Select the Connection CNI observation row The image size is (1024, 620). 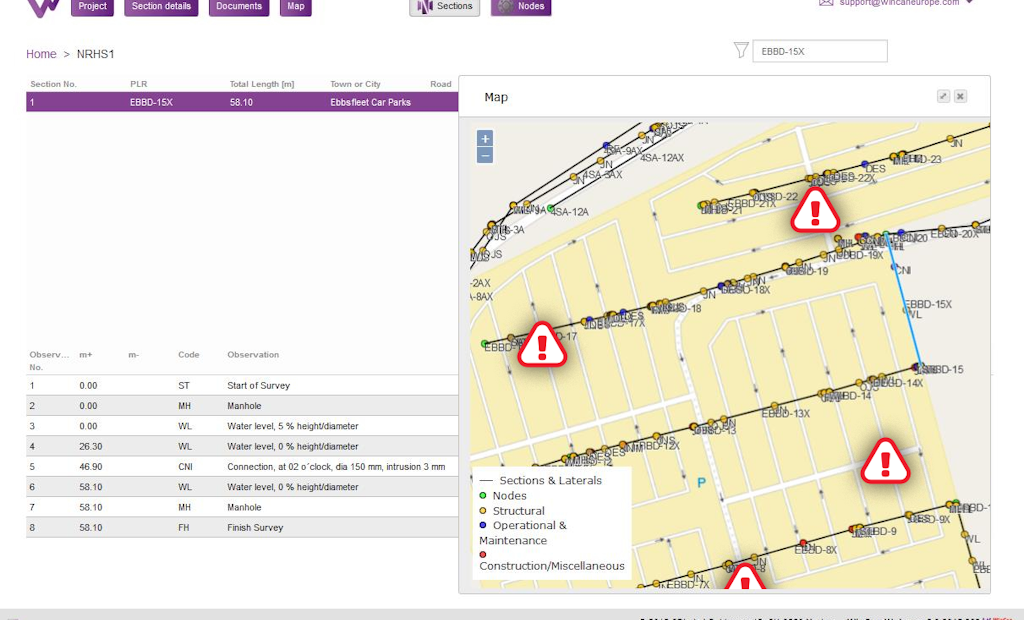pyautogui.click(x=242, y=466)
